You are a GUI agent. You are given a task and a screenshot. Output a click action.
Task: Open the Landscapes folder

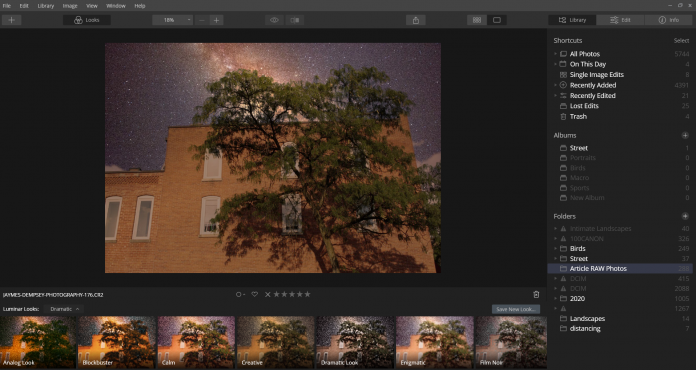tap(587, 319)
